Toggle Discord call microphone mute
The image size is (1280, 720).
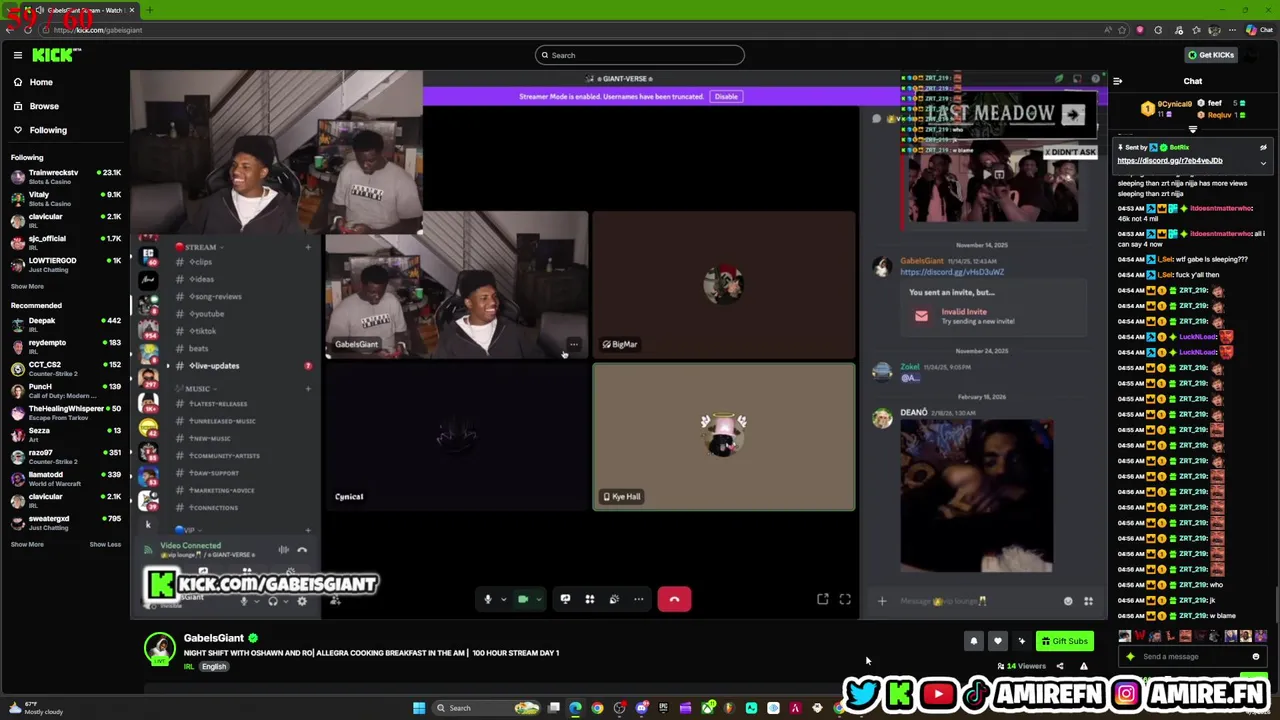click(487, 599)
